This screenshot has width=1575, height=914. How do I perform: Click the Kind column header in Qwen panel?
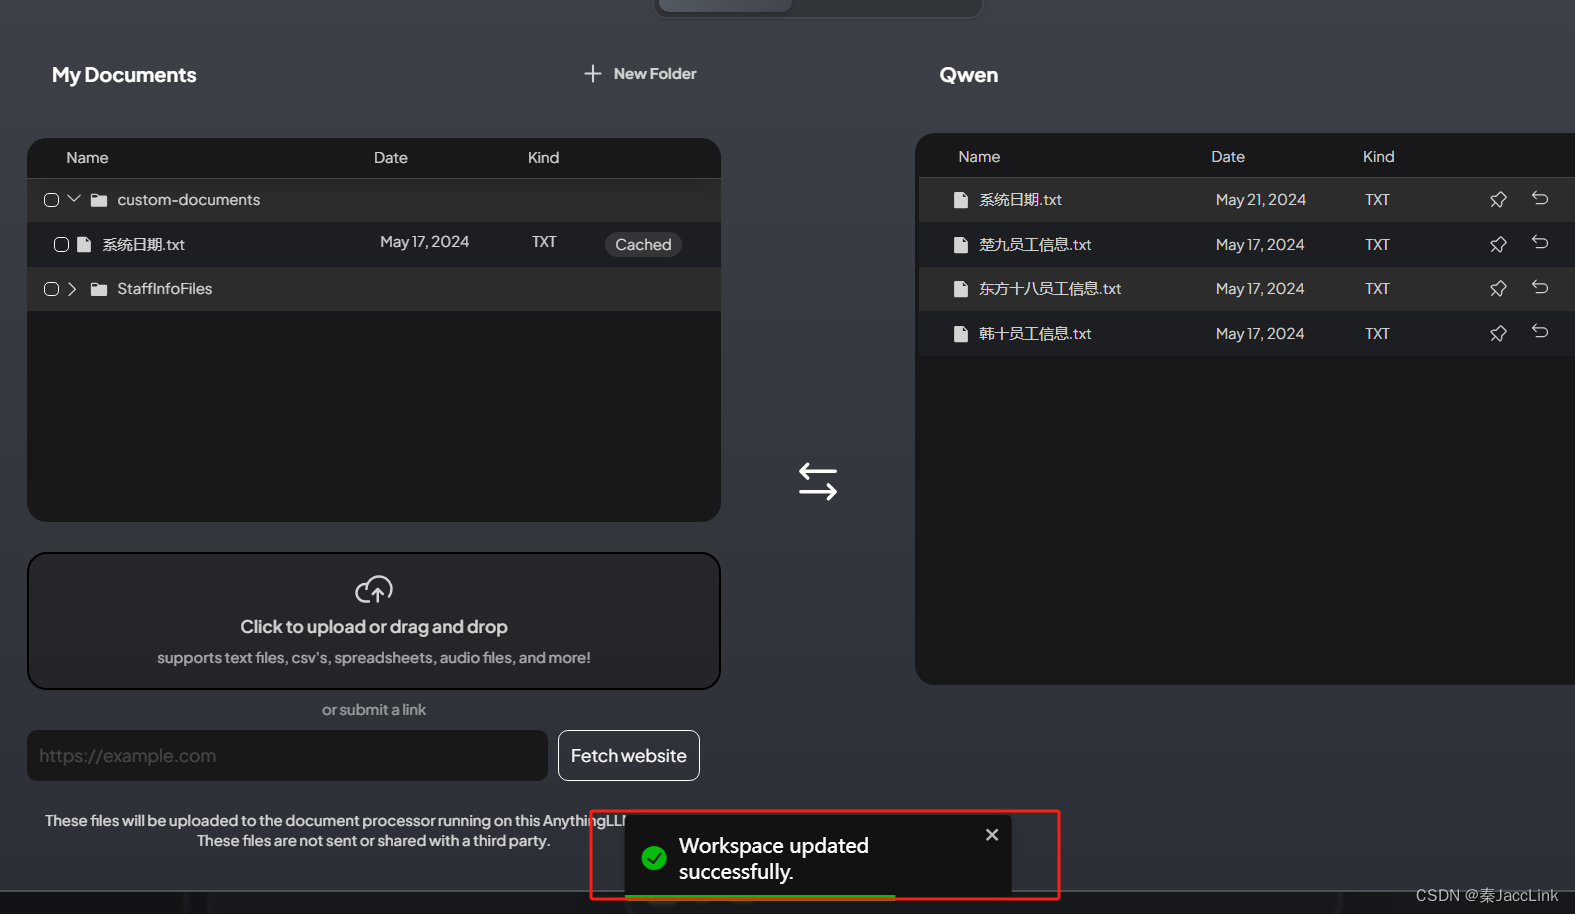point(1378,157)
